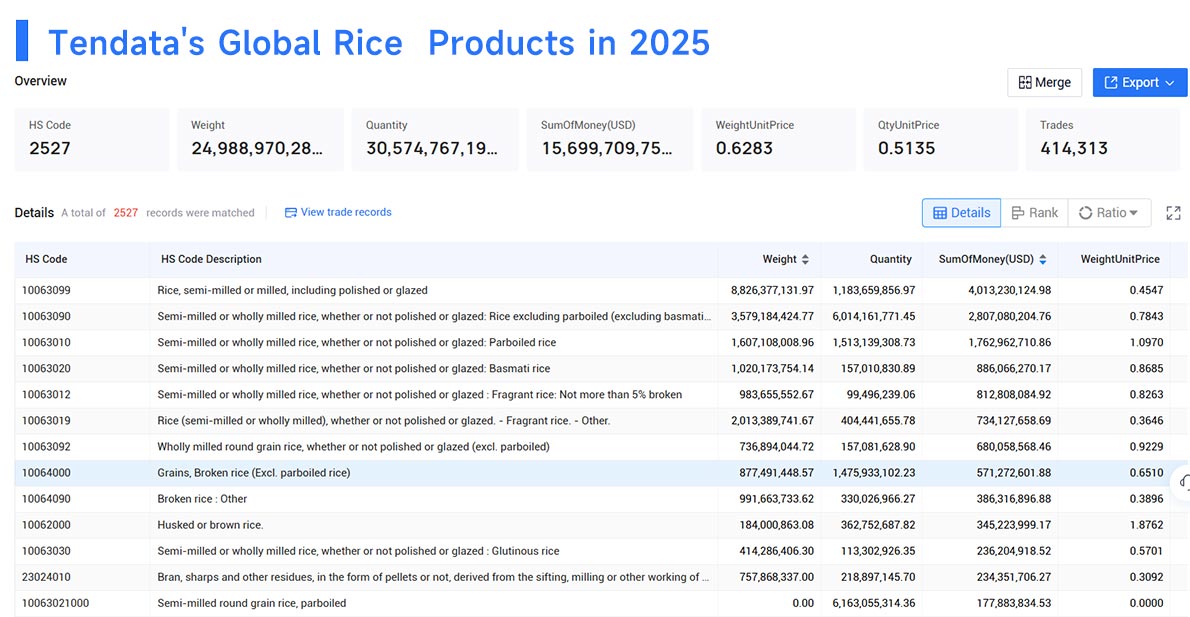
Task: Click 'Broken rice : Other' description
Action: tap(202, 499)
